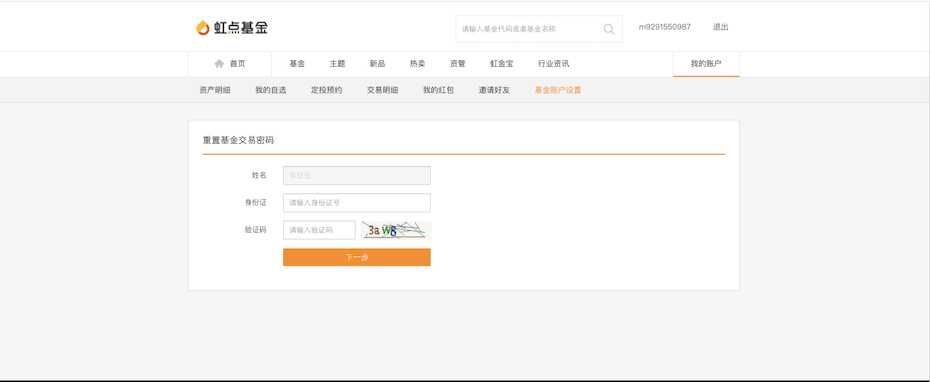930x382 pixels.
Task: Open the 我的自选 sub-tab
Action: pos(270,90)
